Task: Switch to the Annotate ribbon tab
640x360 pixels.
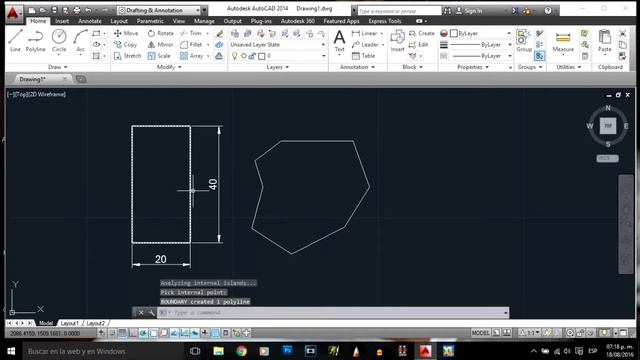Action: [x=89, y=21]
